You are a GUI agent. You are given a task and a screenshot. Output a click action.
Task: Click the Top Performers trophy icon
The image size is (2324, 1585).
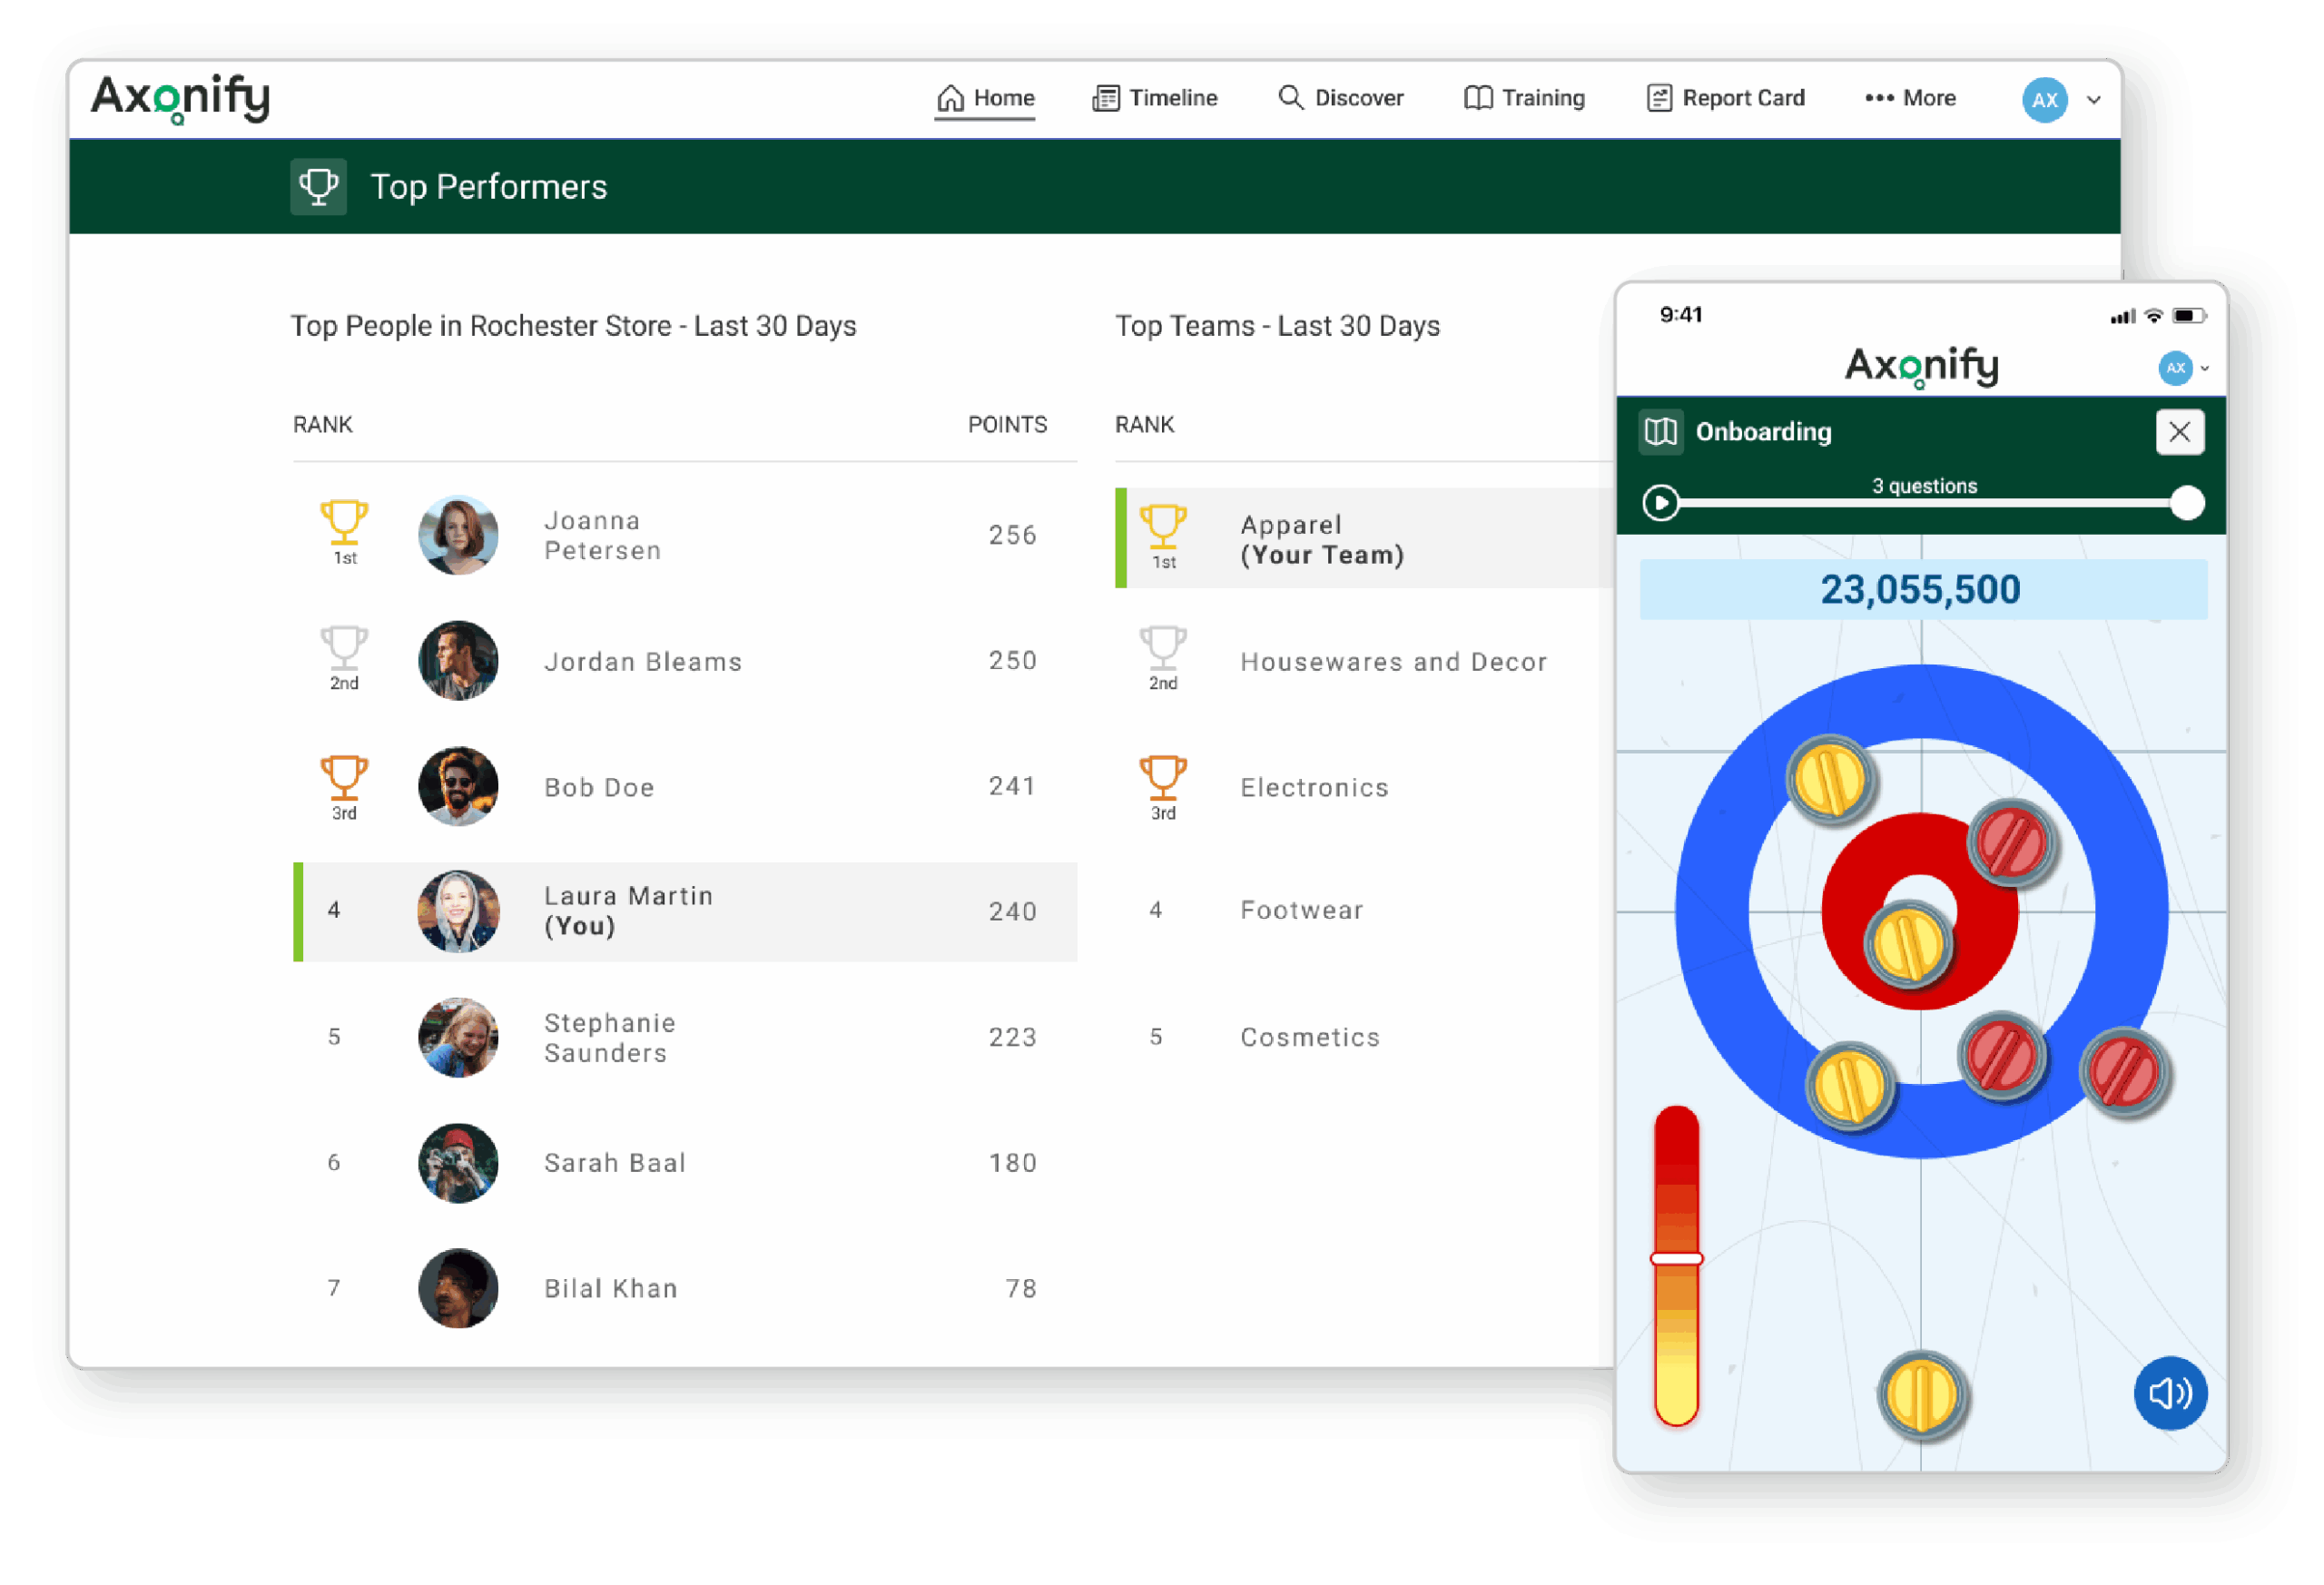click(318, 187)
